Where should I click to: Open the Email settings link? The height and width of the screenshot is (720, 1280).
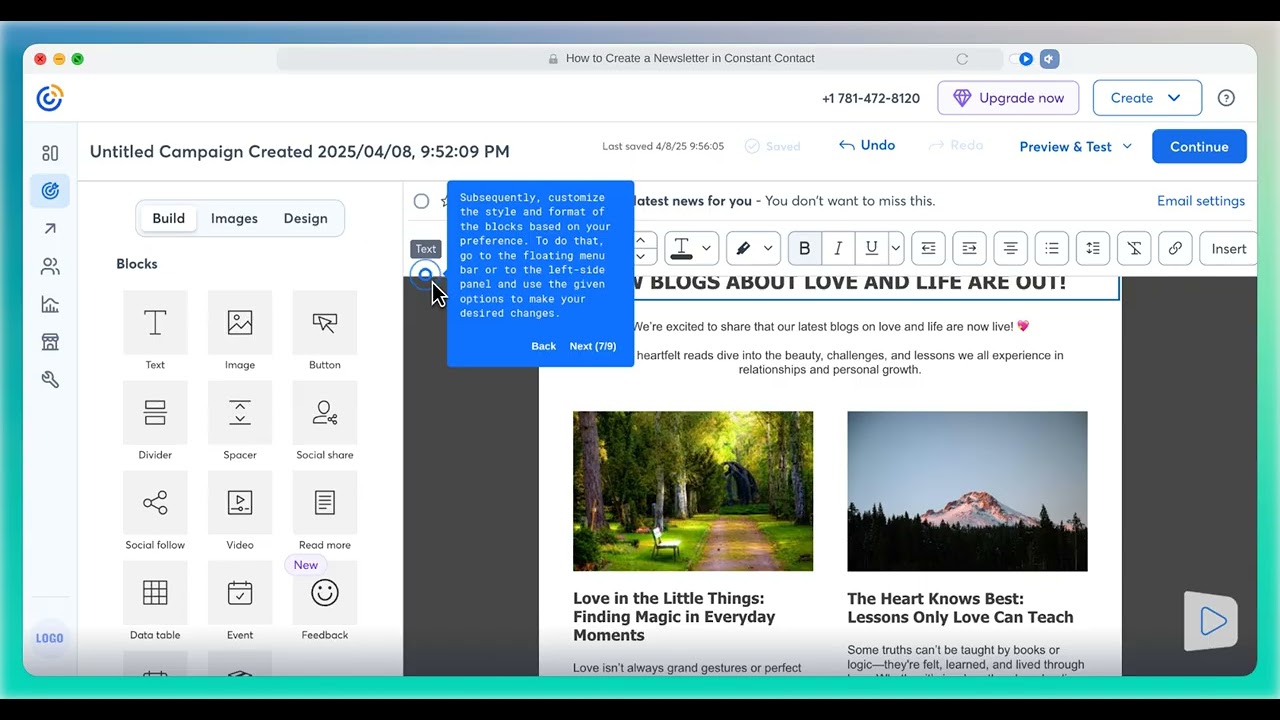pos(1201,201)
